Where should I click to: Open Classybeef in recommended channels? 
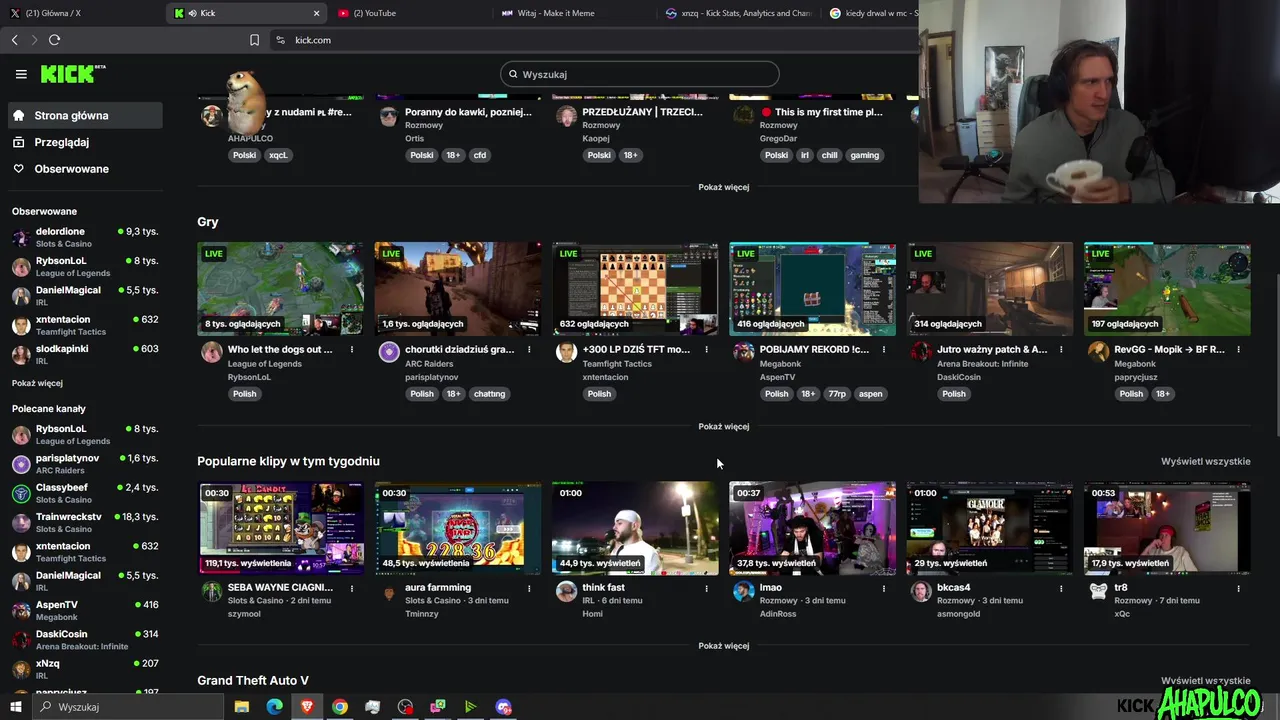point(85,493)
